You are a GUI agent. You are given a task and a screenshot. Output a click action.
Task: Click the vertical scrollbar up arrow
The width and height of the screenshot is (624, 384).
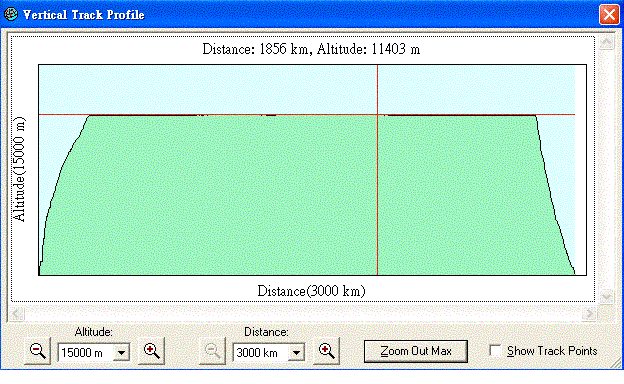click(x=606, y=42)
